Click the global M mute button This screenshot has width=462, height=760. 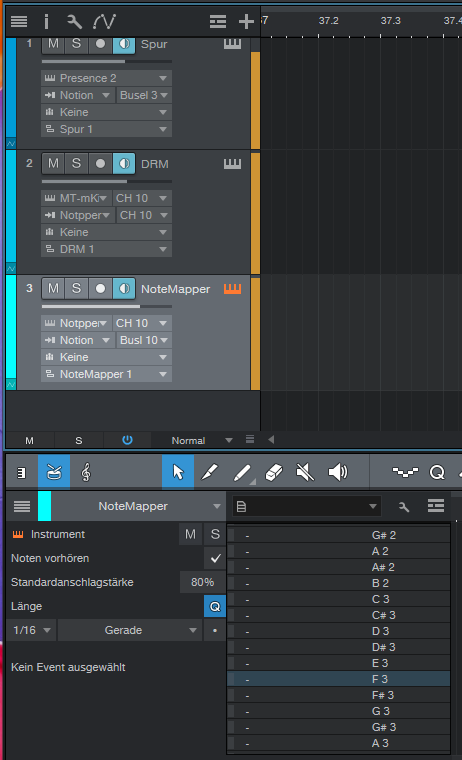click(30, 441)
